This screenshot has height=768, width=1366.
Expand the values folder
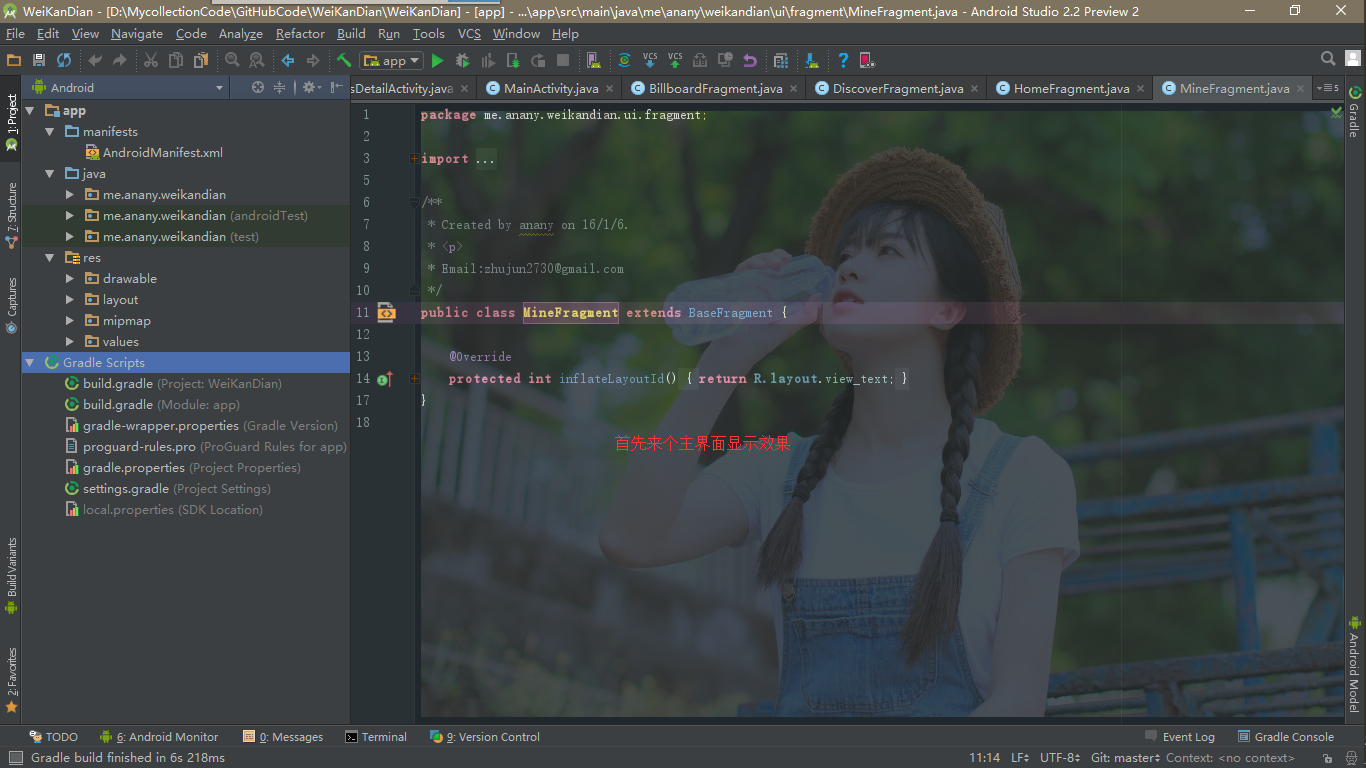70,342
